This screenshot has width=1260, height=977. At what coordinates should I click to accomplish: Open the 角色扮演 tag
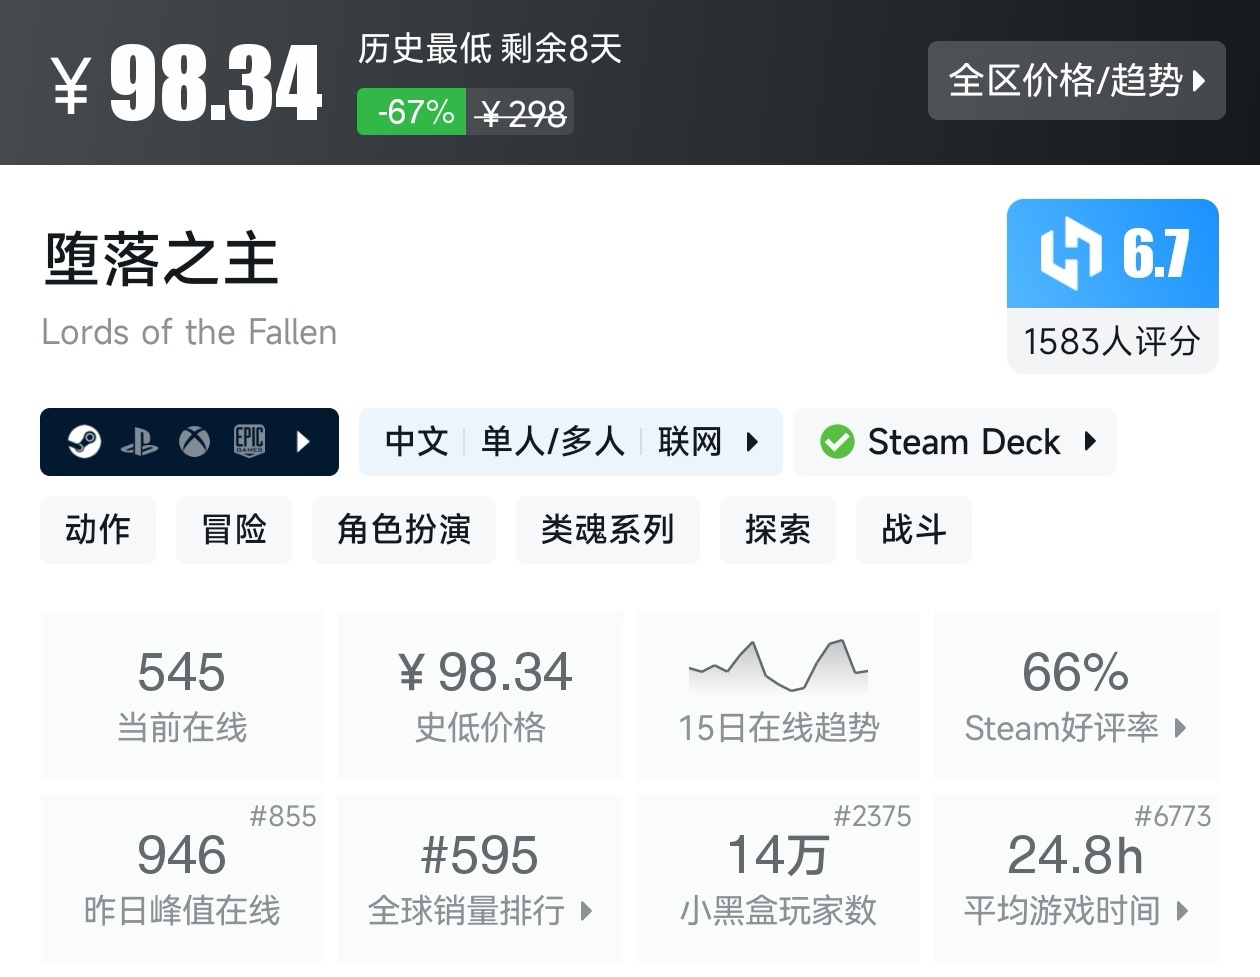404,530
